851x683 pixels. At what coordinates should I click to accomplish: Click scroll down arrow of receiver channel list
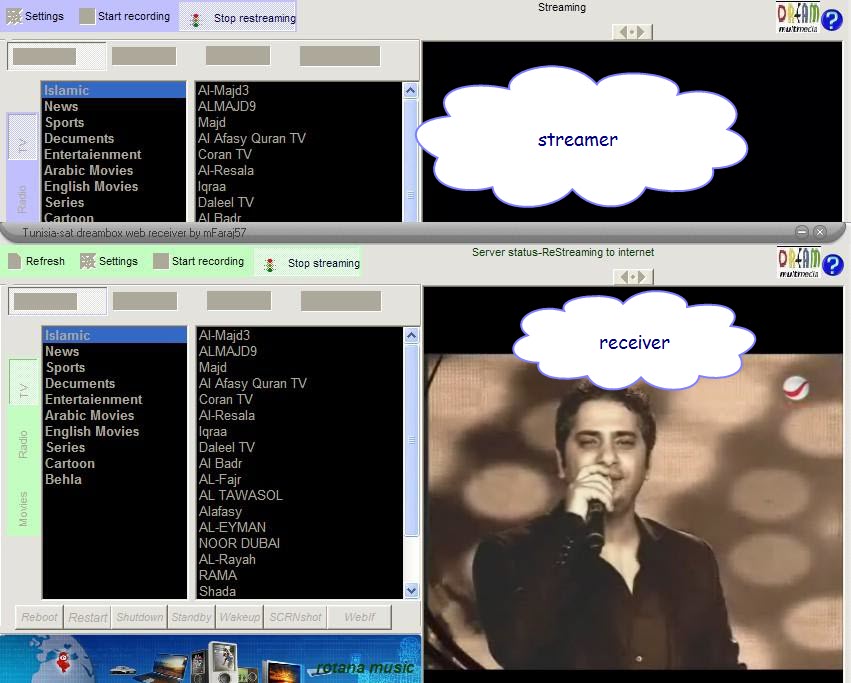(411, 591)
